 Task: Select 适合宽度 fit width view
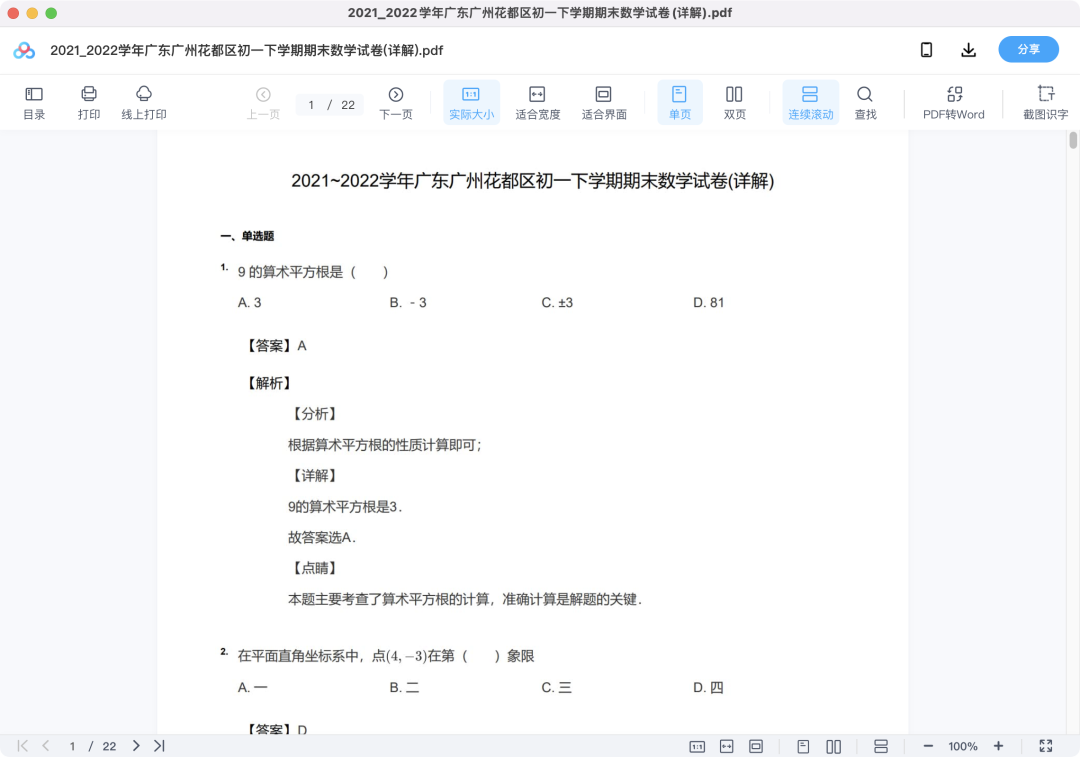click(537, 103)
